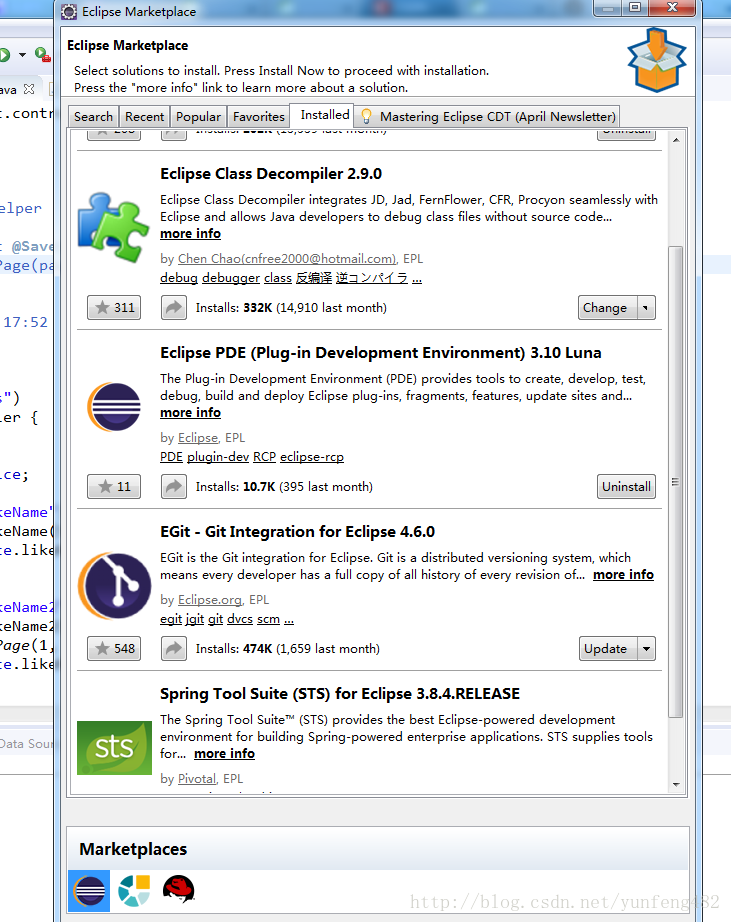Click Spring Tool Suite (STS) title
Screen dimensions: 731x922
pyautogui.click(x=340, y=694)
